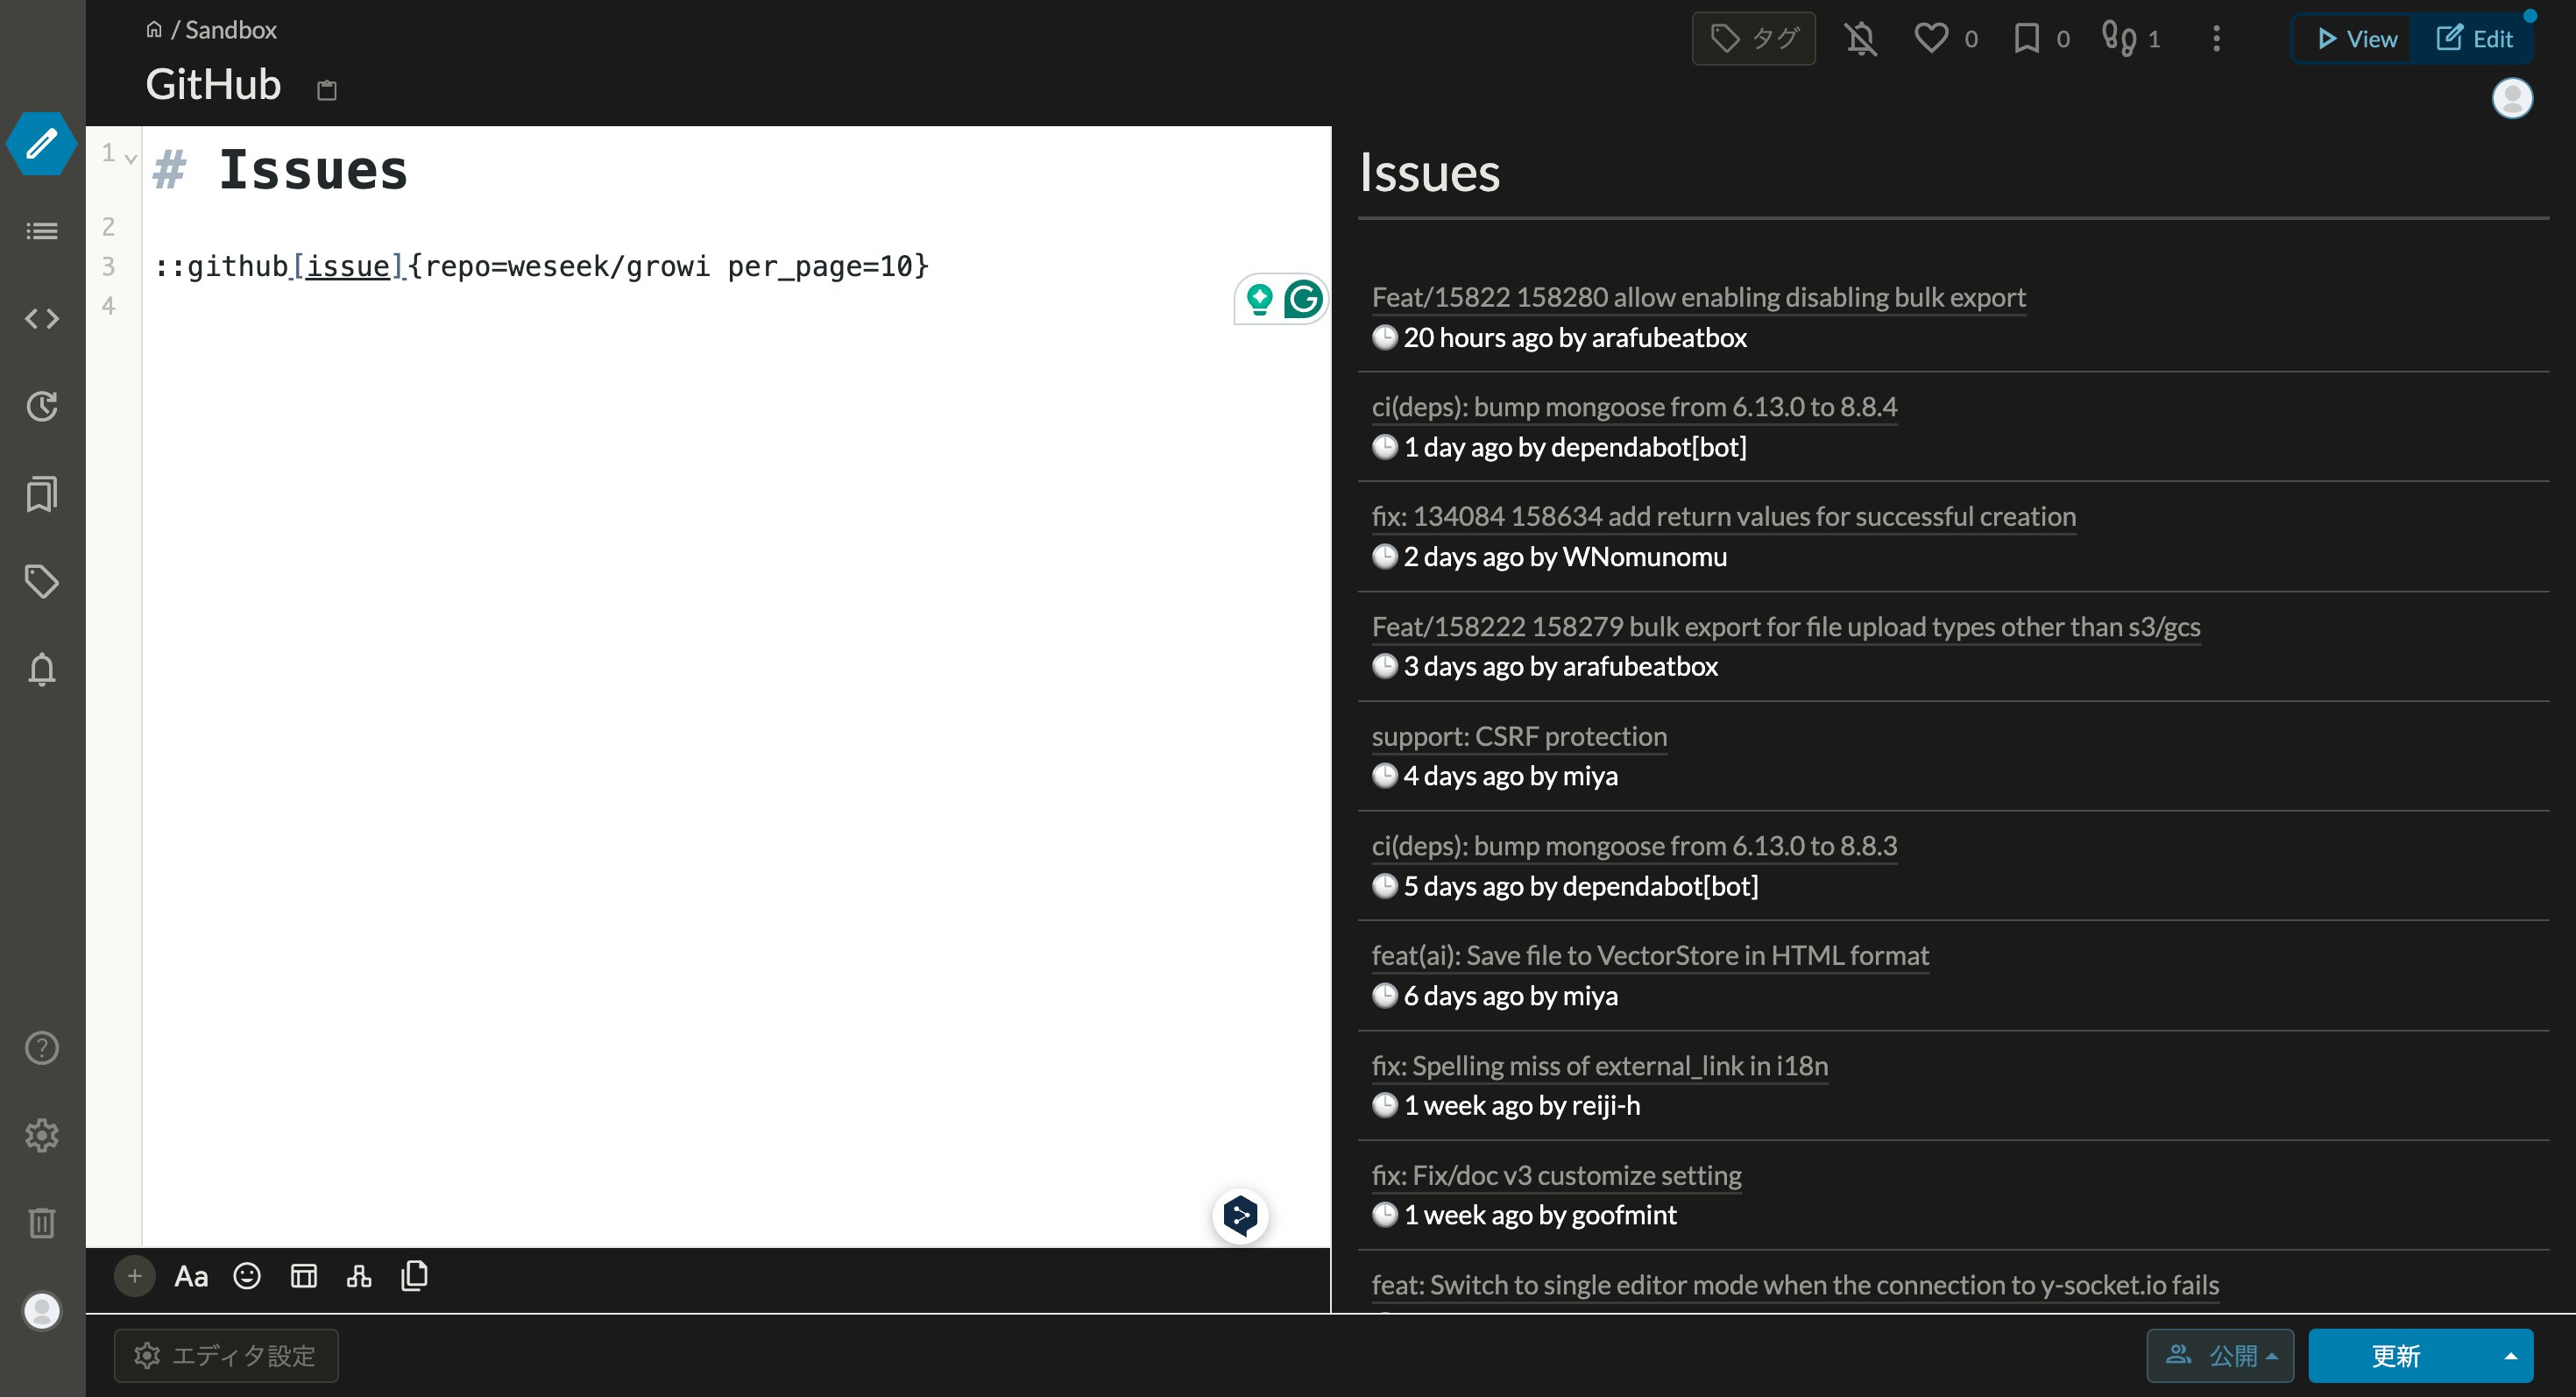Open text formatting with the Aa icon
The height and width of the screenshot is (1397, 2576).
pyautogui.click(x=190, y=1276)
